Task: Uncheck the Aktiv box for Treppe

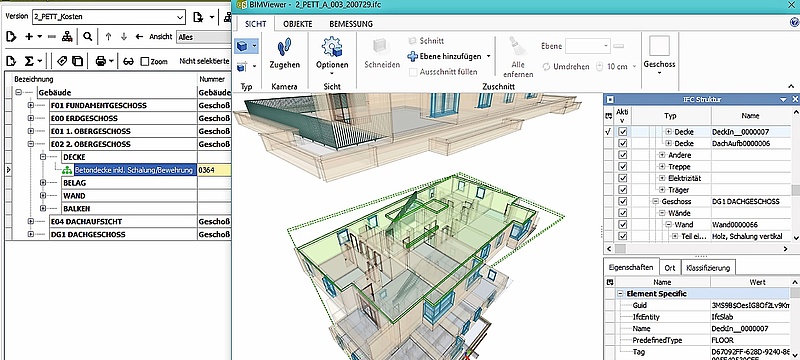Action: click(x=622, y=167)
